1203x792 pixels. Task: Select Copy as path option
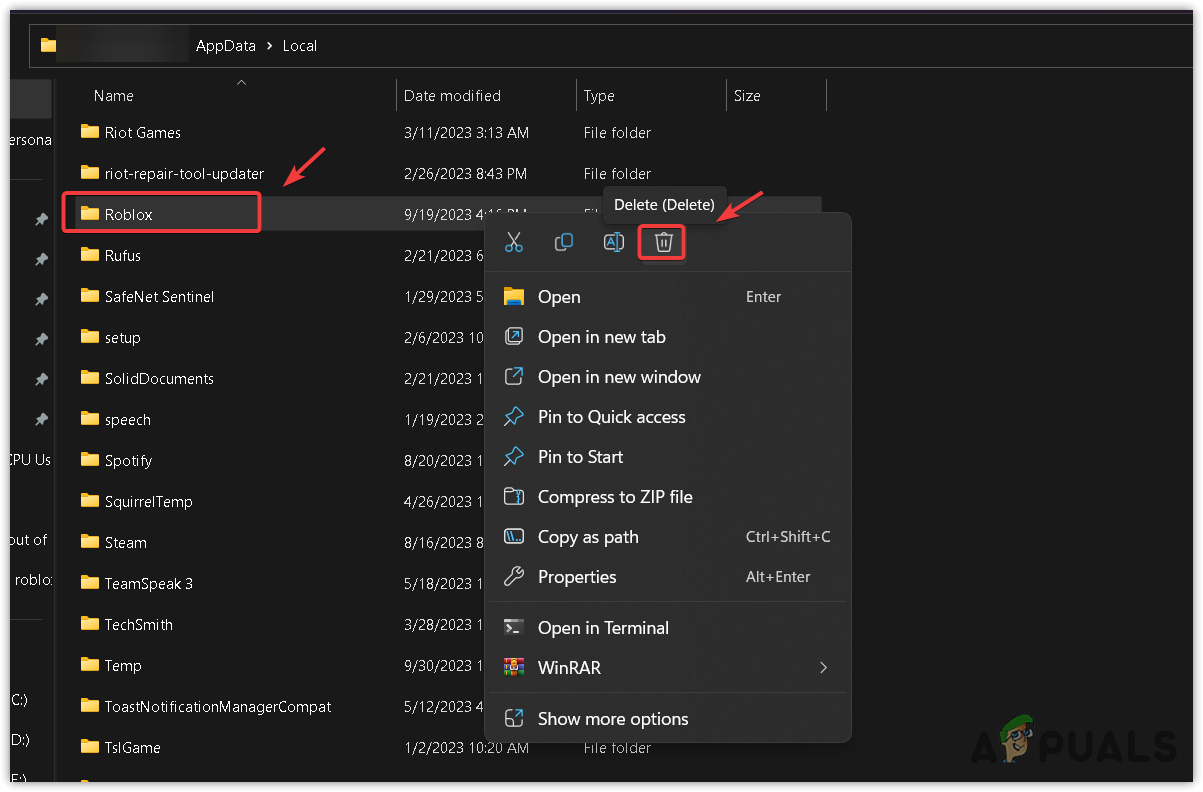tap(588, 537)
